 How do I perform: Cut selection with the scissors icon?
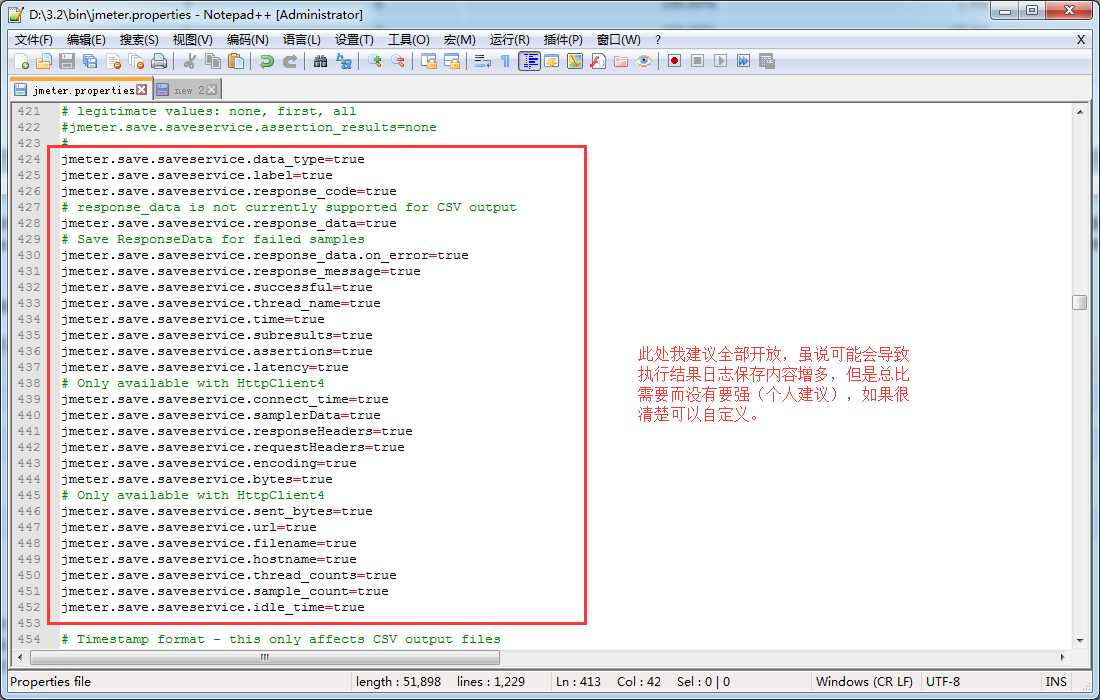(189, 62)
